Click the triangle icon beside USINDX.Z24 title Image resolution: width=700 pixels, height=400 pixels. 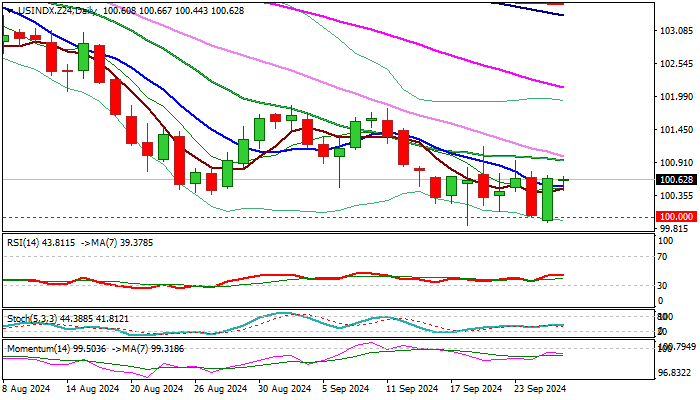click(6, 10)
